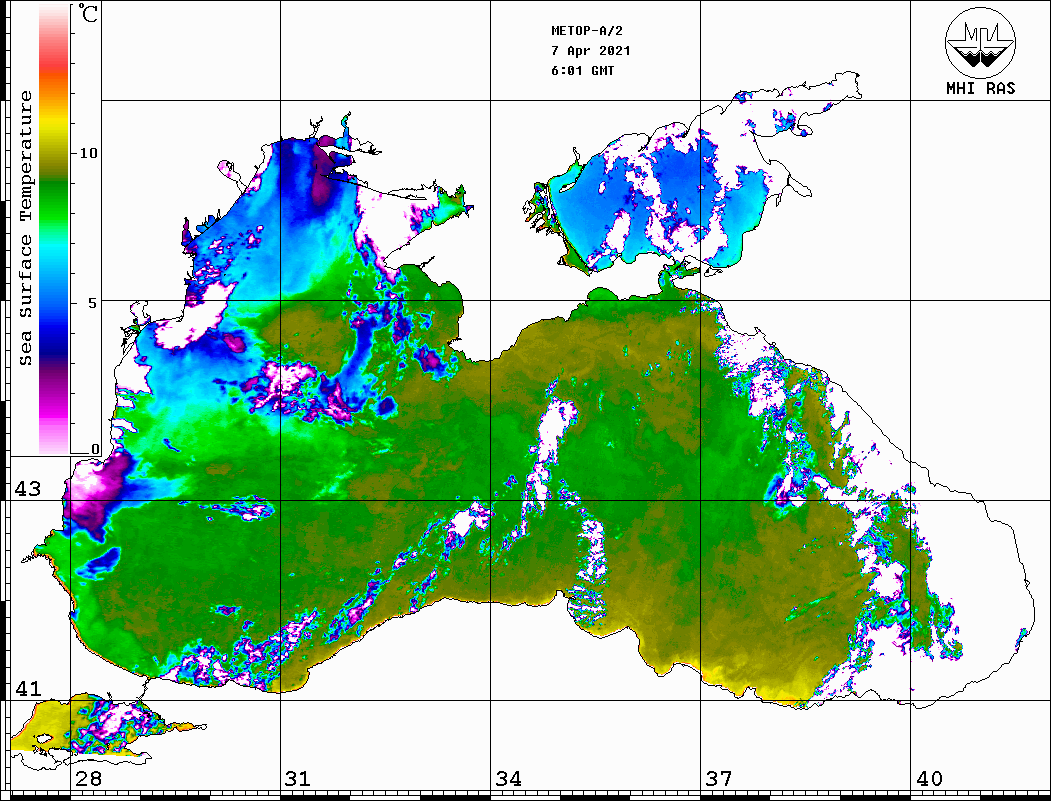Click the '10' tick on temperature scale

(x=88, y=153)
